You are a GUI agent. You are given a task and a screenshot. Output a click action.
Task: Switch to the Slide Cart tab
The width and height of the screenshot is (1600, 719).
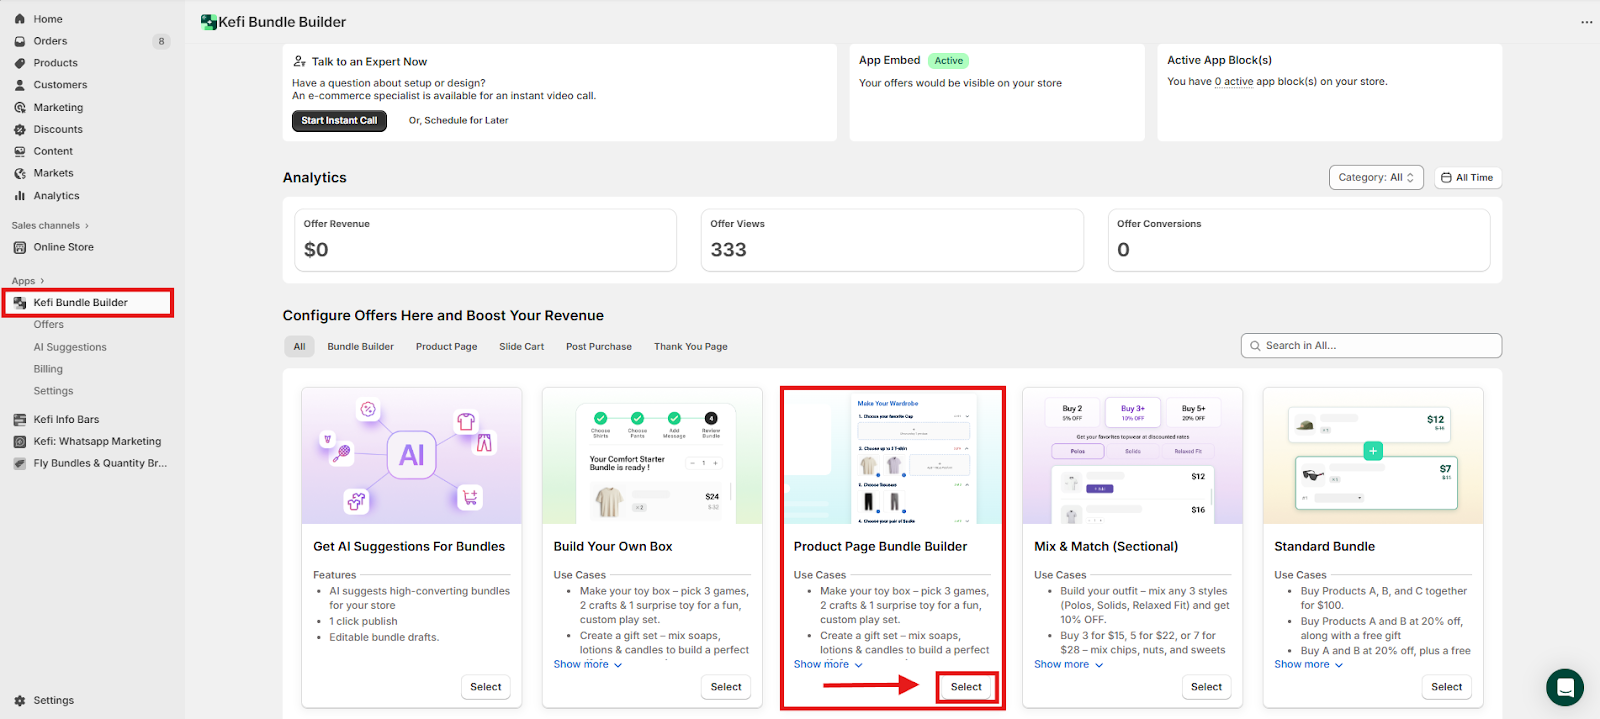click(x=521, y=347)
